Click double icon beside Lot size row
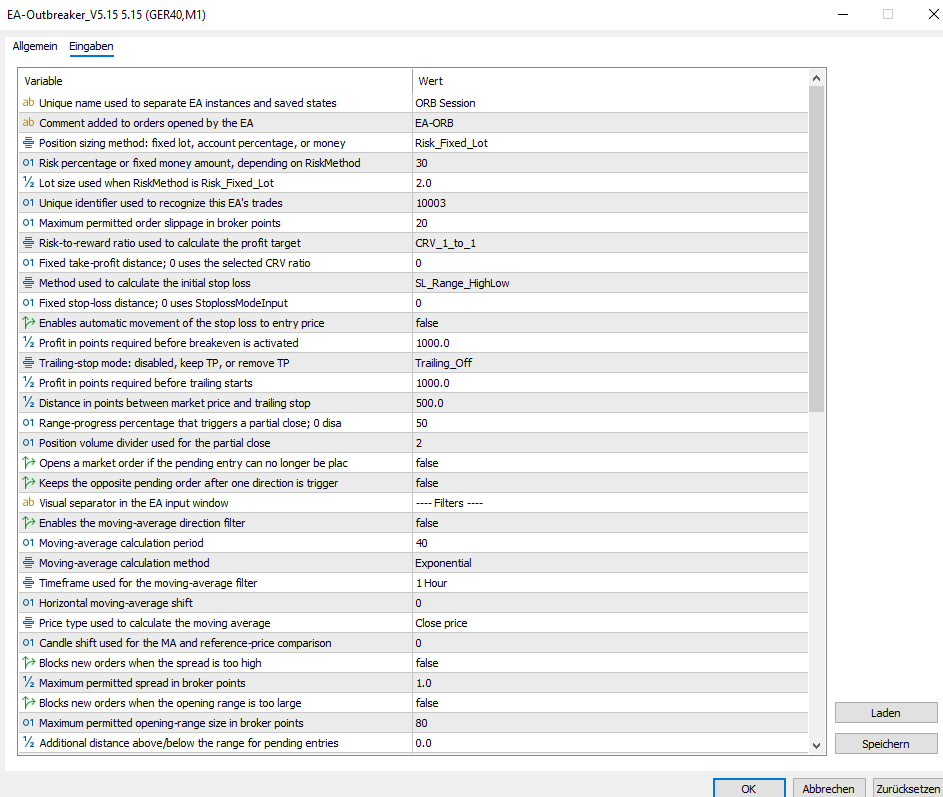Image resolution: width=943 pixels, height=797 pixels. (x=28, y=182)
